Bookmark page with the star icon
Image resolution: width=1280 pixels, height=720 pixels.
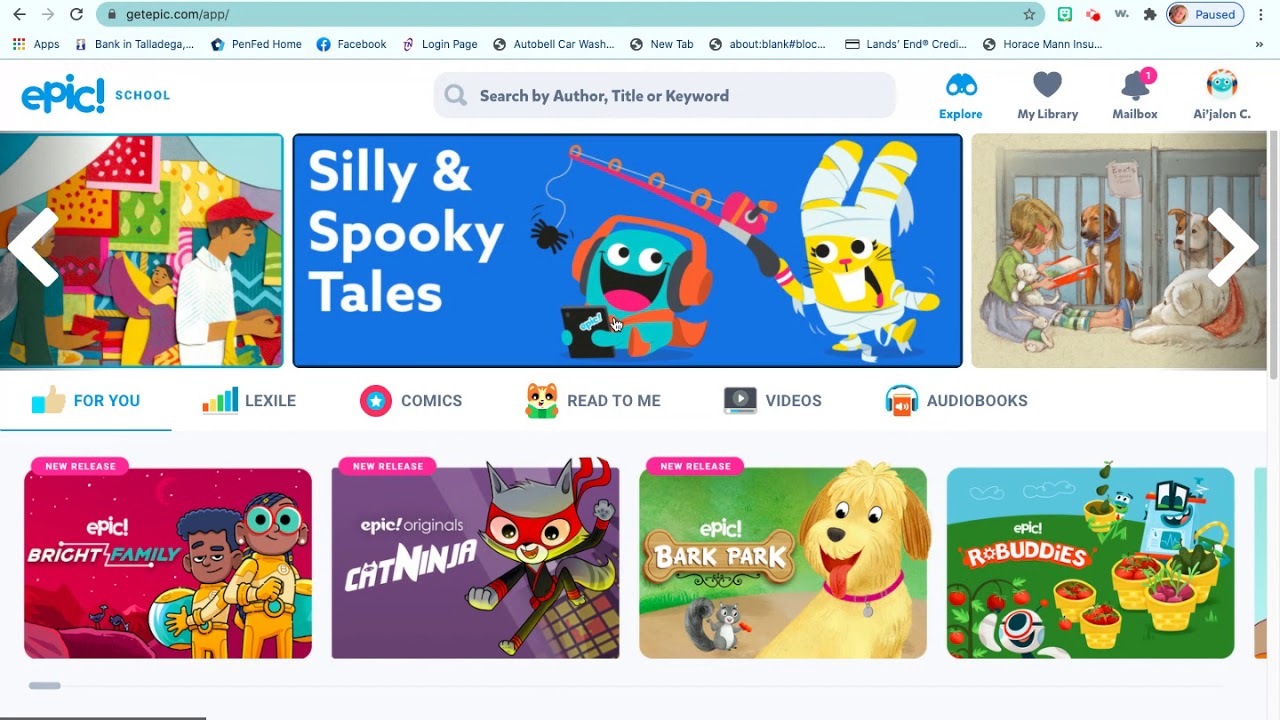1029,15
